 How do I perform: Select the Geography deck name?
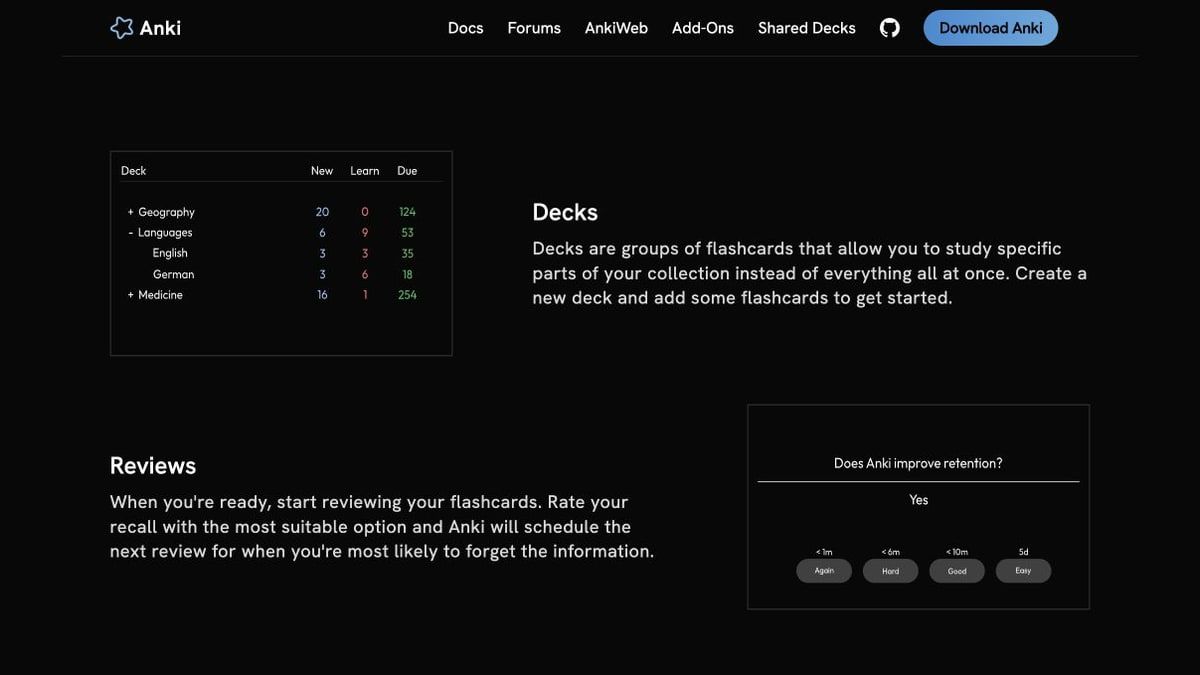166,212
